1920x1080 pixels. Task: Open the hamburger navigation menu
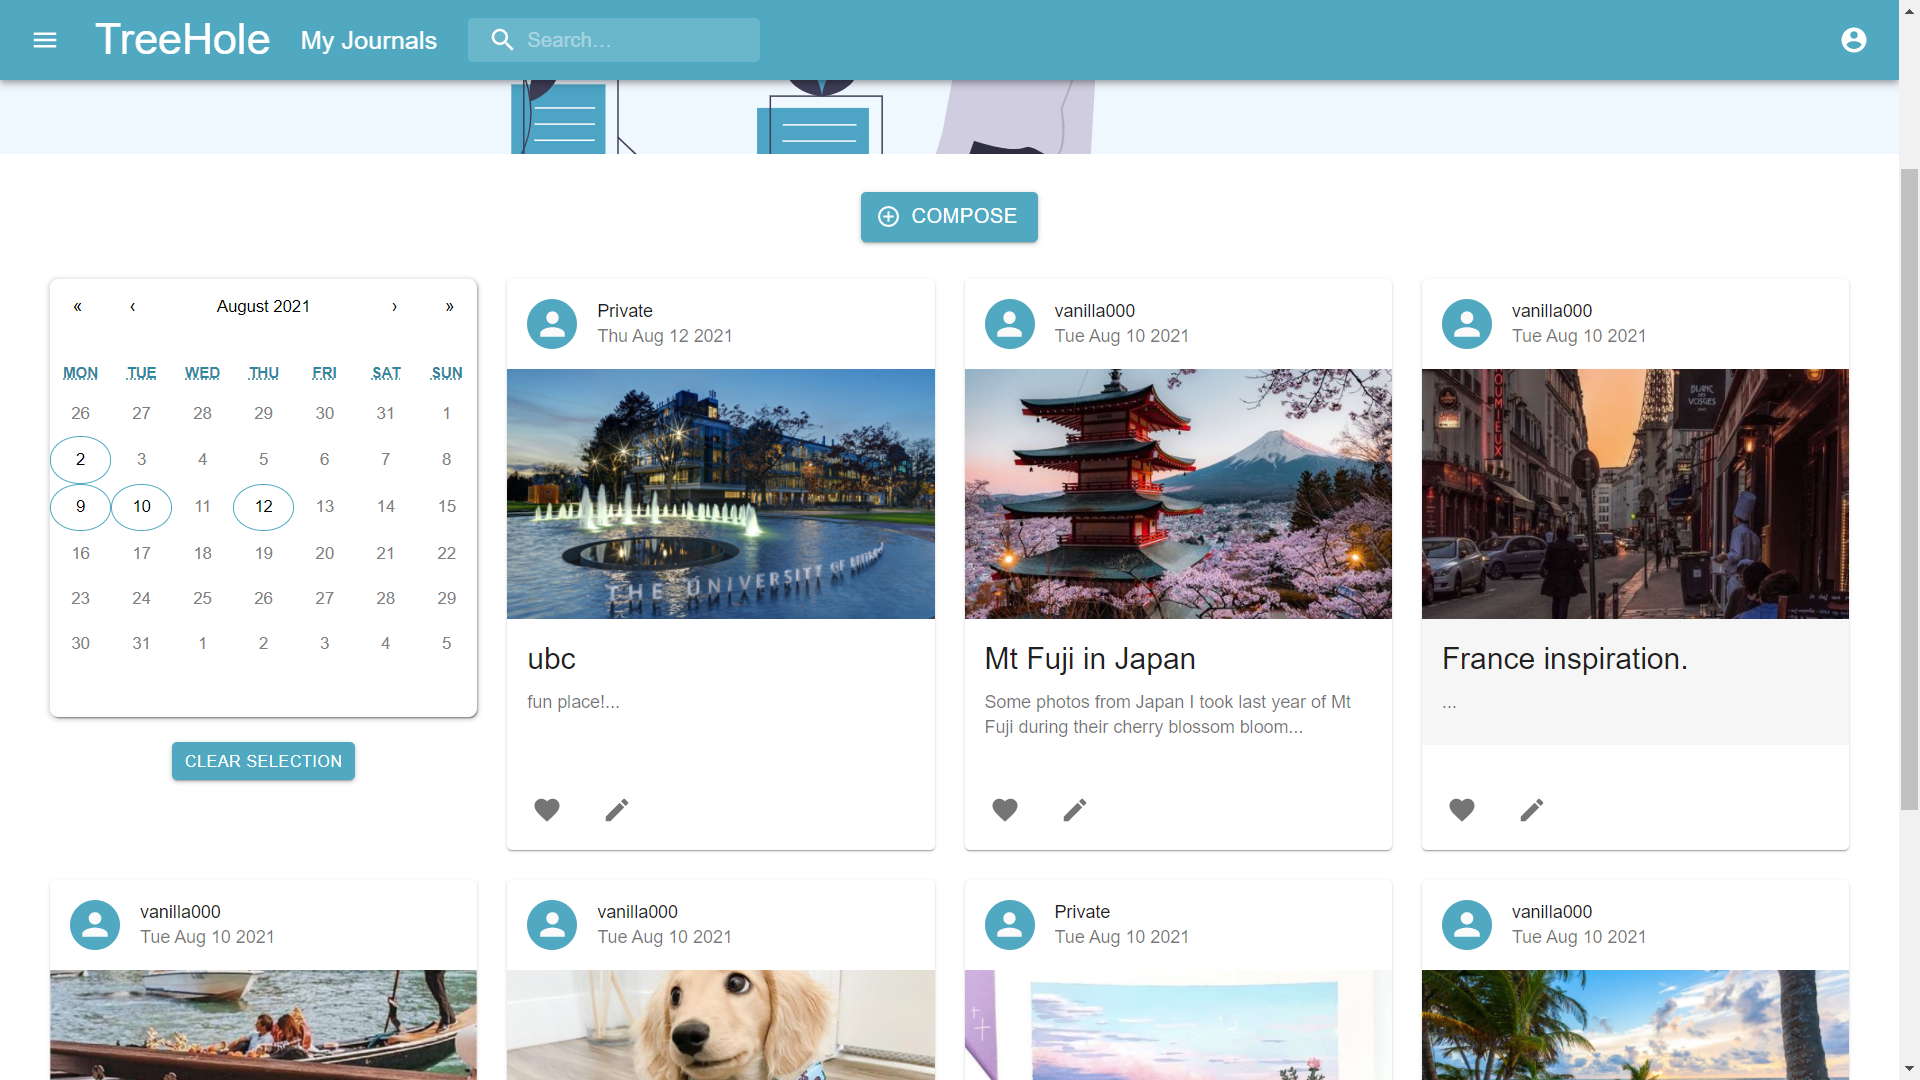click(45, 40)
